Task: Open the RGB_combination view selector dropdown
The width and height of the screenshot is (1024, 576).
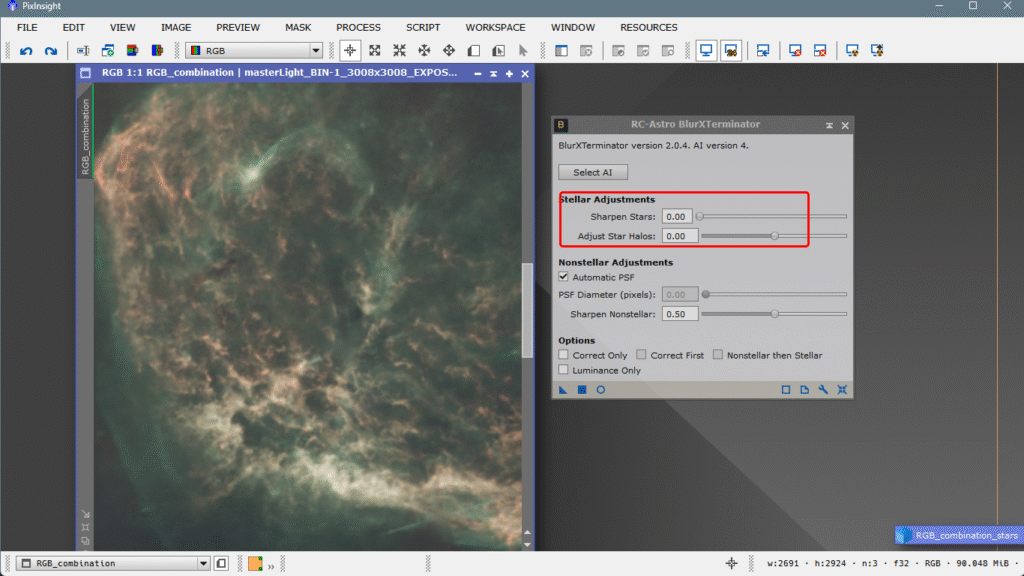Action: 114,563
